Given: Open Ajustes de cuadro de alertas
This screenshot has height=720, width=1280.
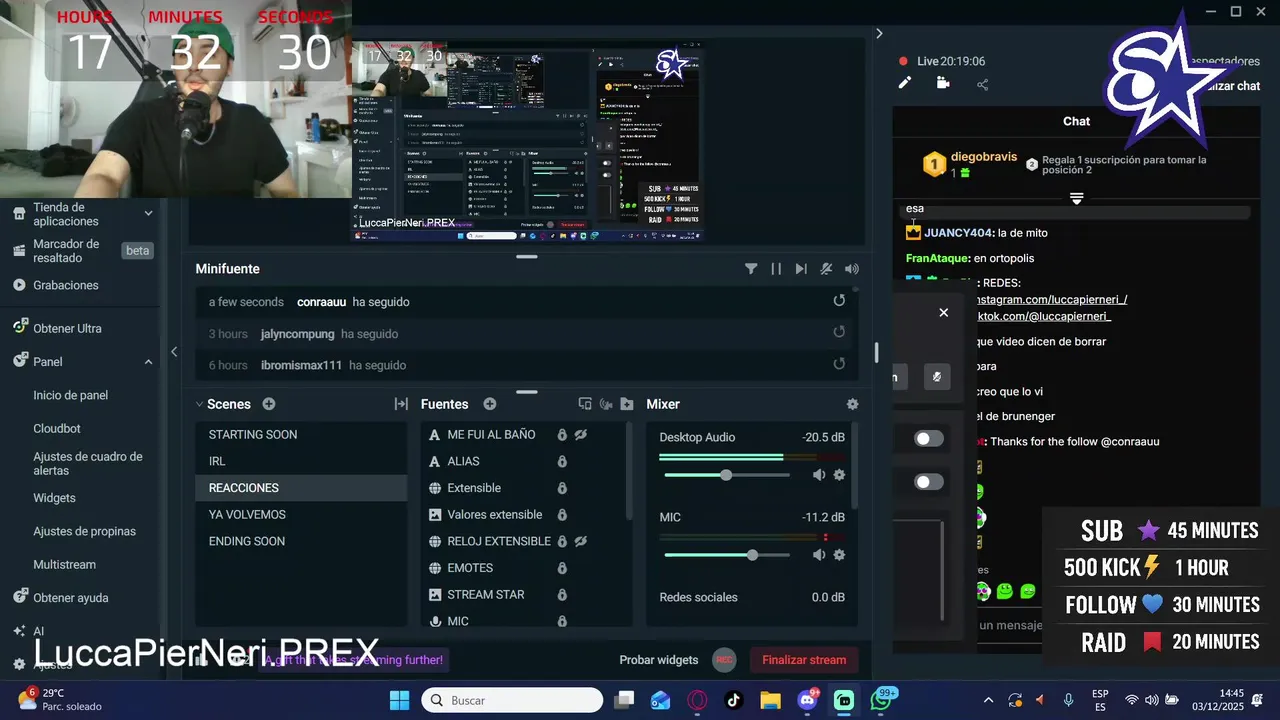Looking at the screenshot, I should pos(88,463).
